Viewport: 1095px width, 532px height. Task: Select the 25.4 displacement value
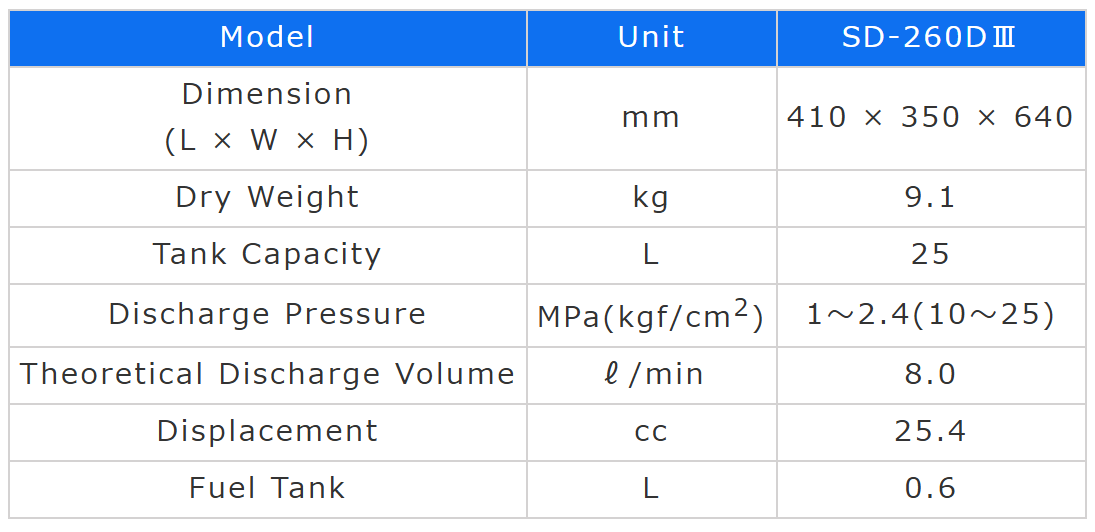click(930, 431)
